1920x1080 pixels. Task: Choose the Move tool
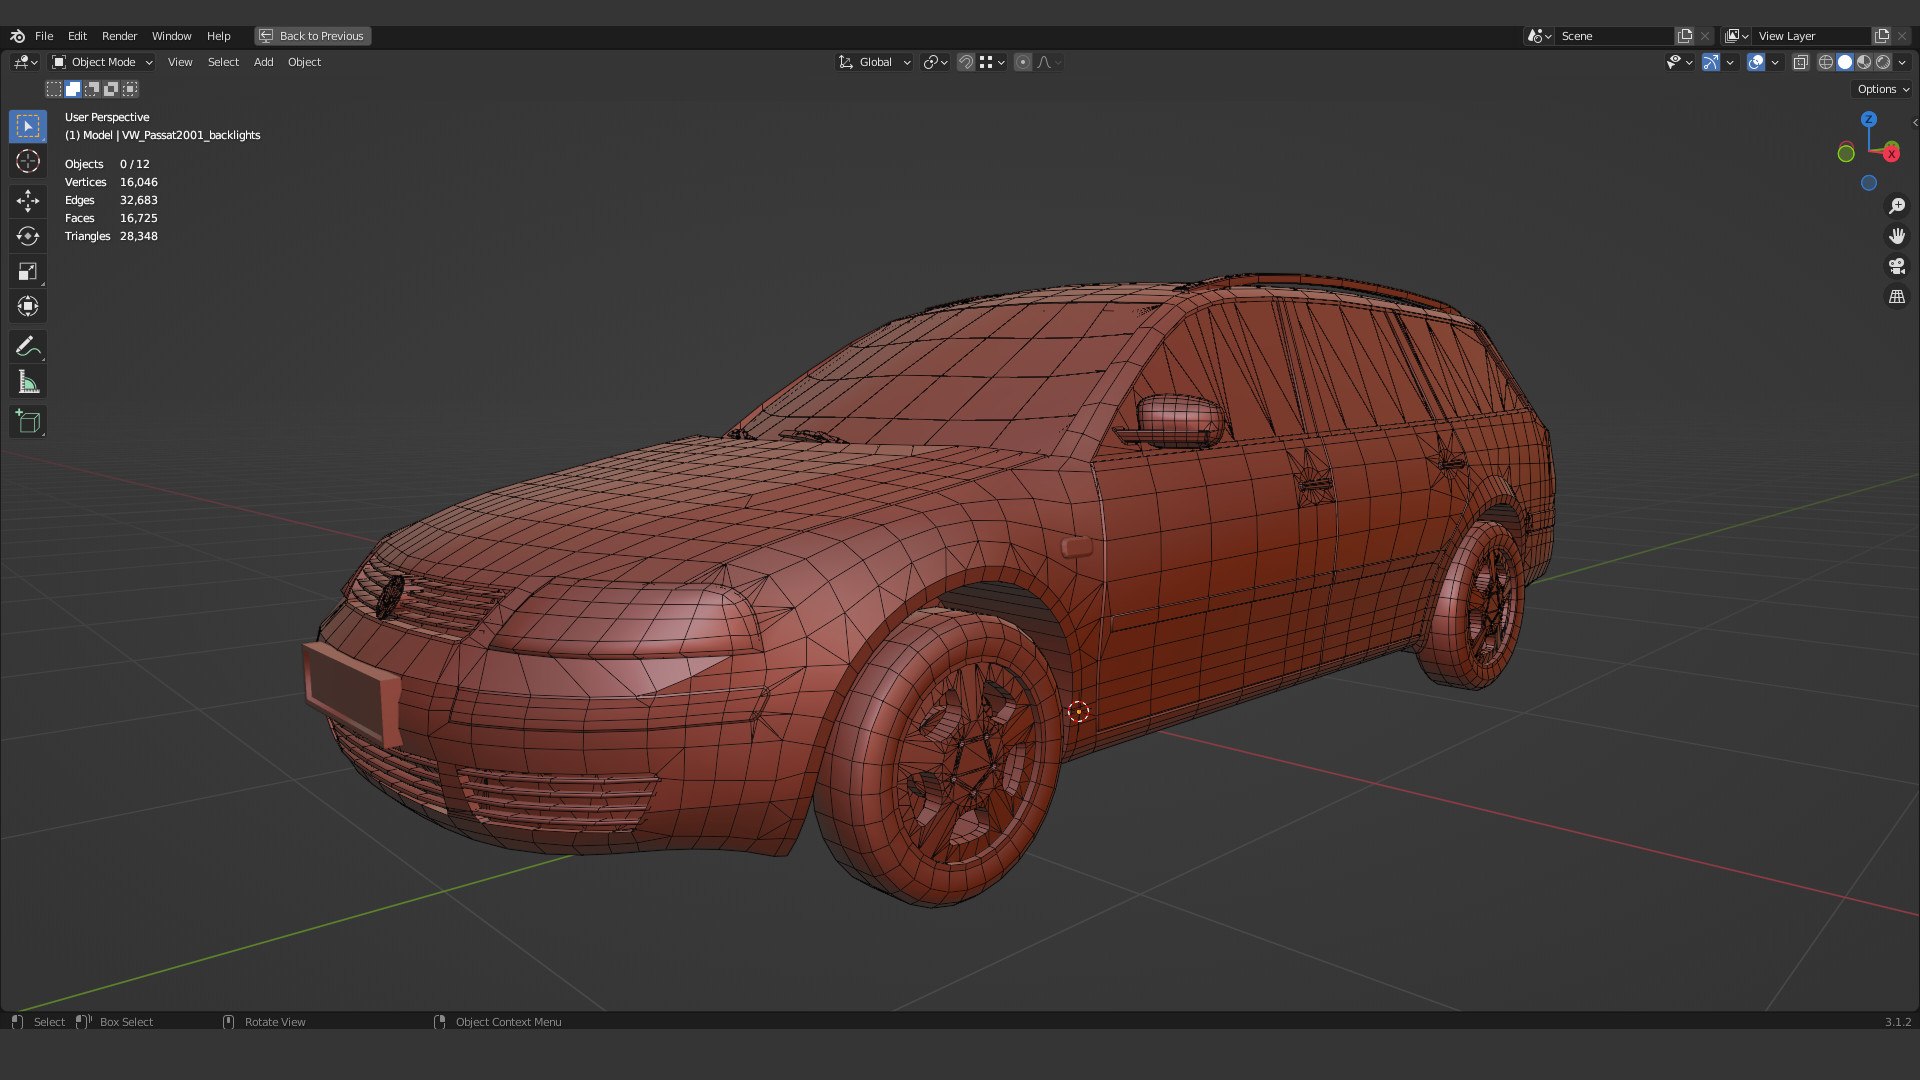point(28,201)
